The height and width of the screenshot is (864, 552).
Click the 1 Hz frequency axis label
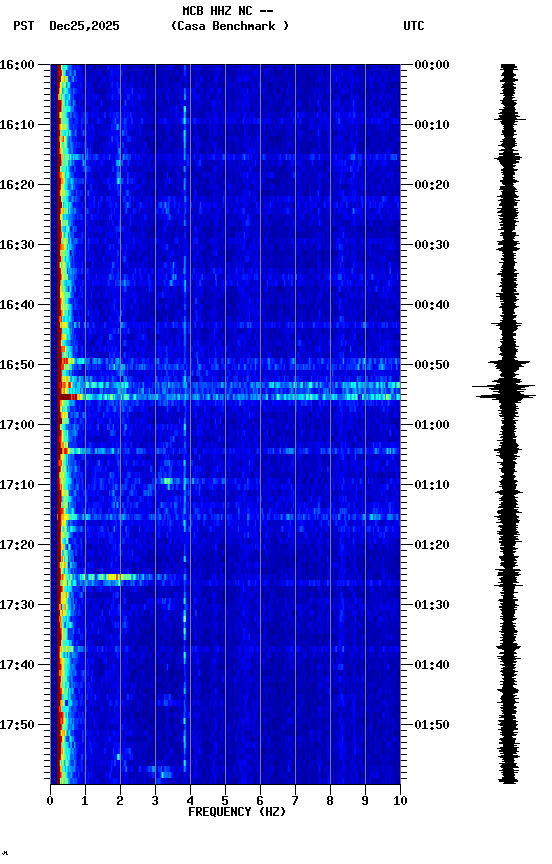click(x=85, y=802)
